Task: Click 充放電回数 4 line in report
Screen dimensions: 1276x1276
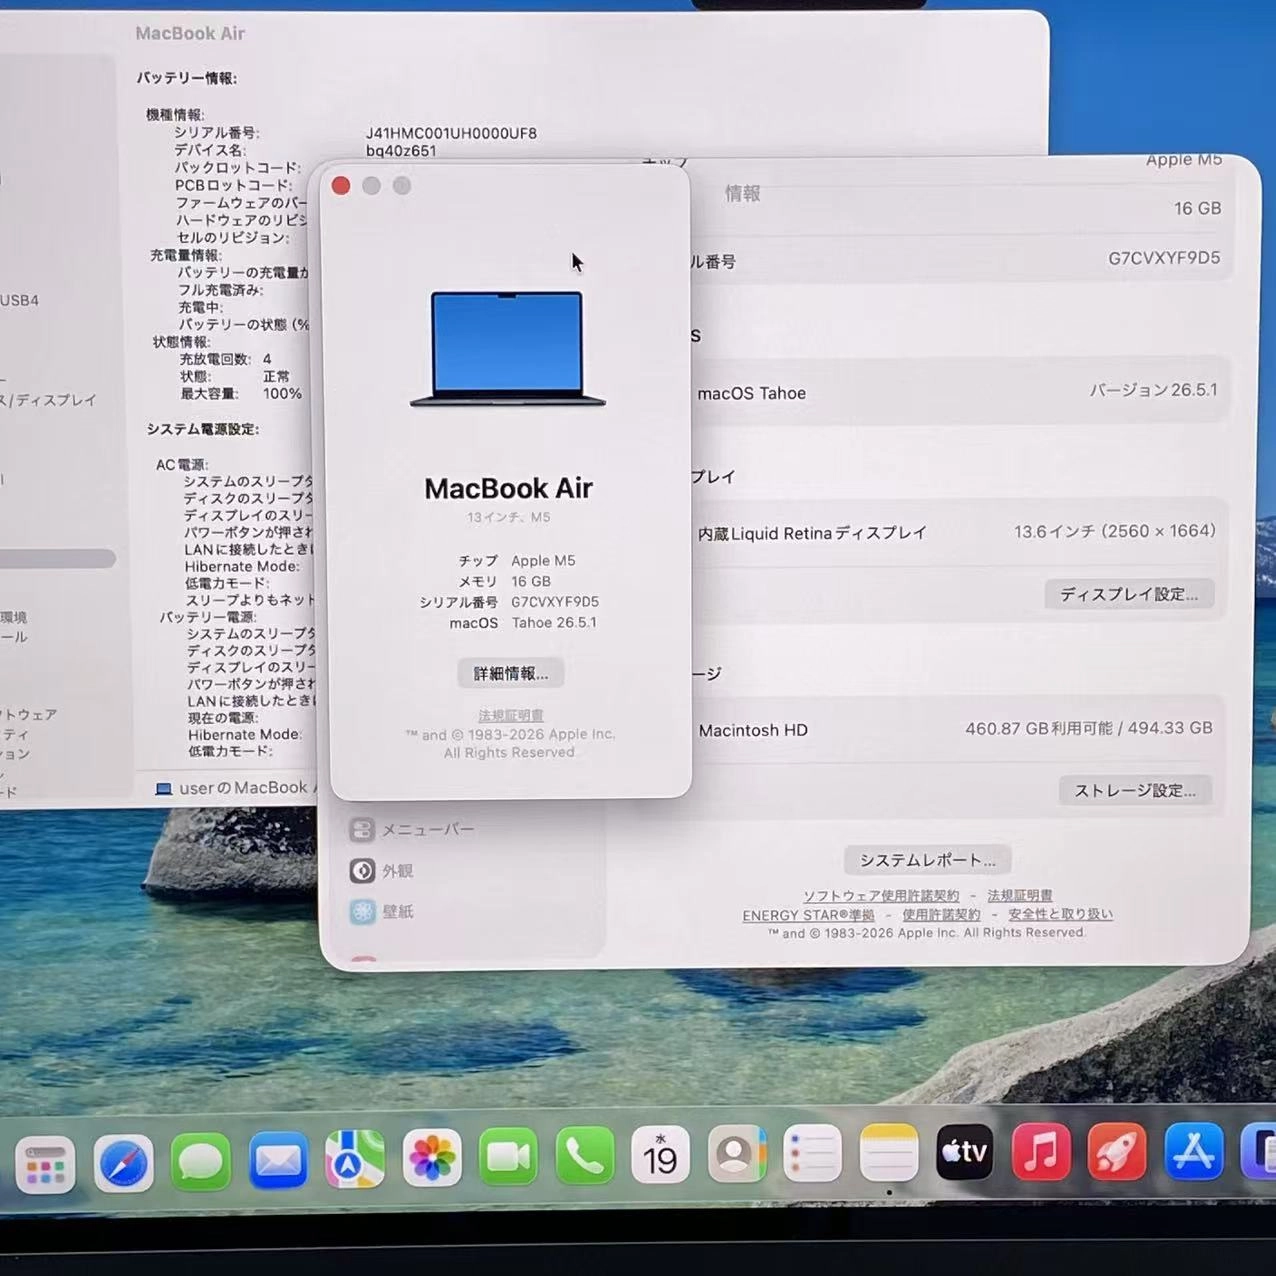Action: (226, 359)
